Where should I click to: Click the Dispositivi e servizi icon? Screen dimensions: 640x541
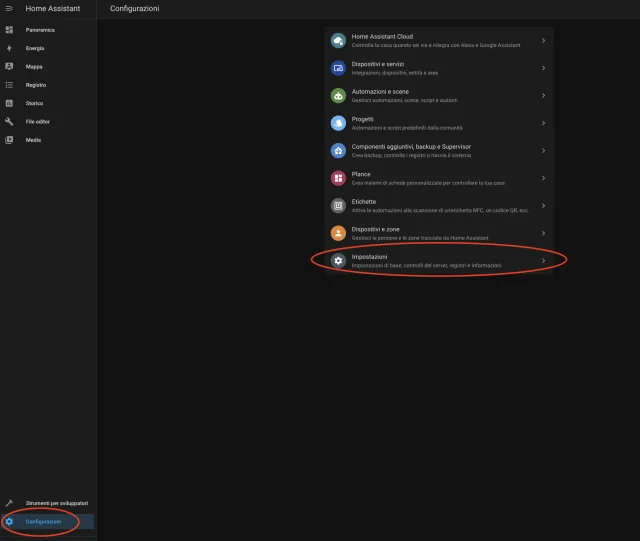tap(338, 68)
